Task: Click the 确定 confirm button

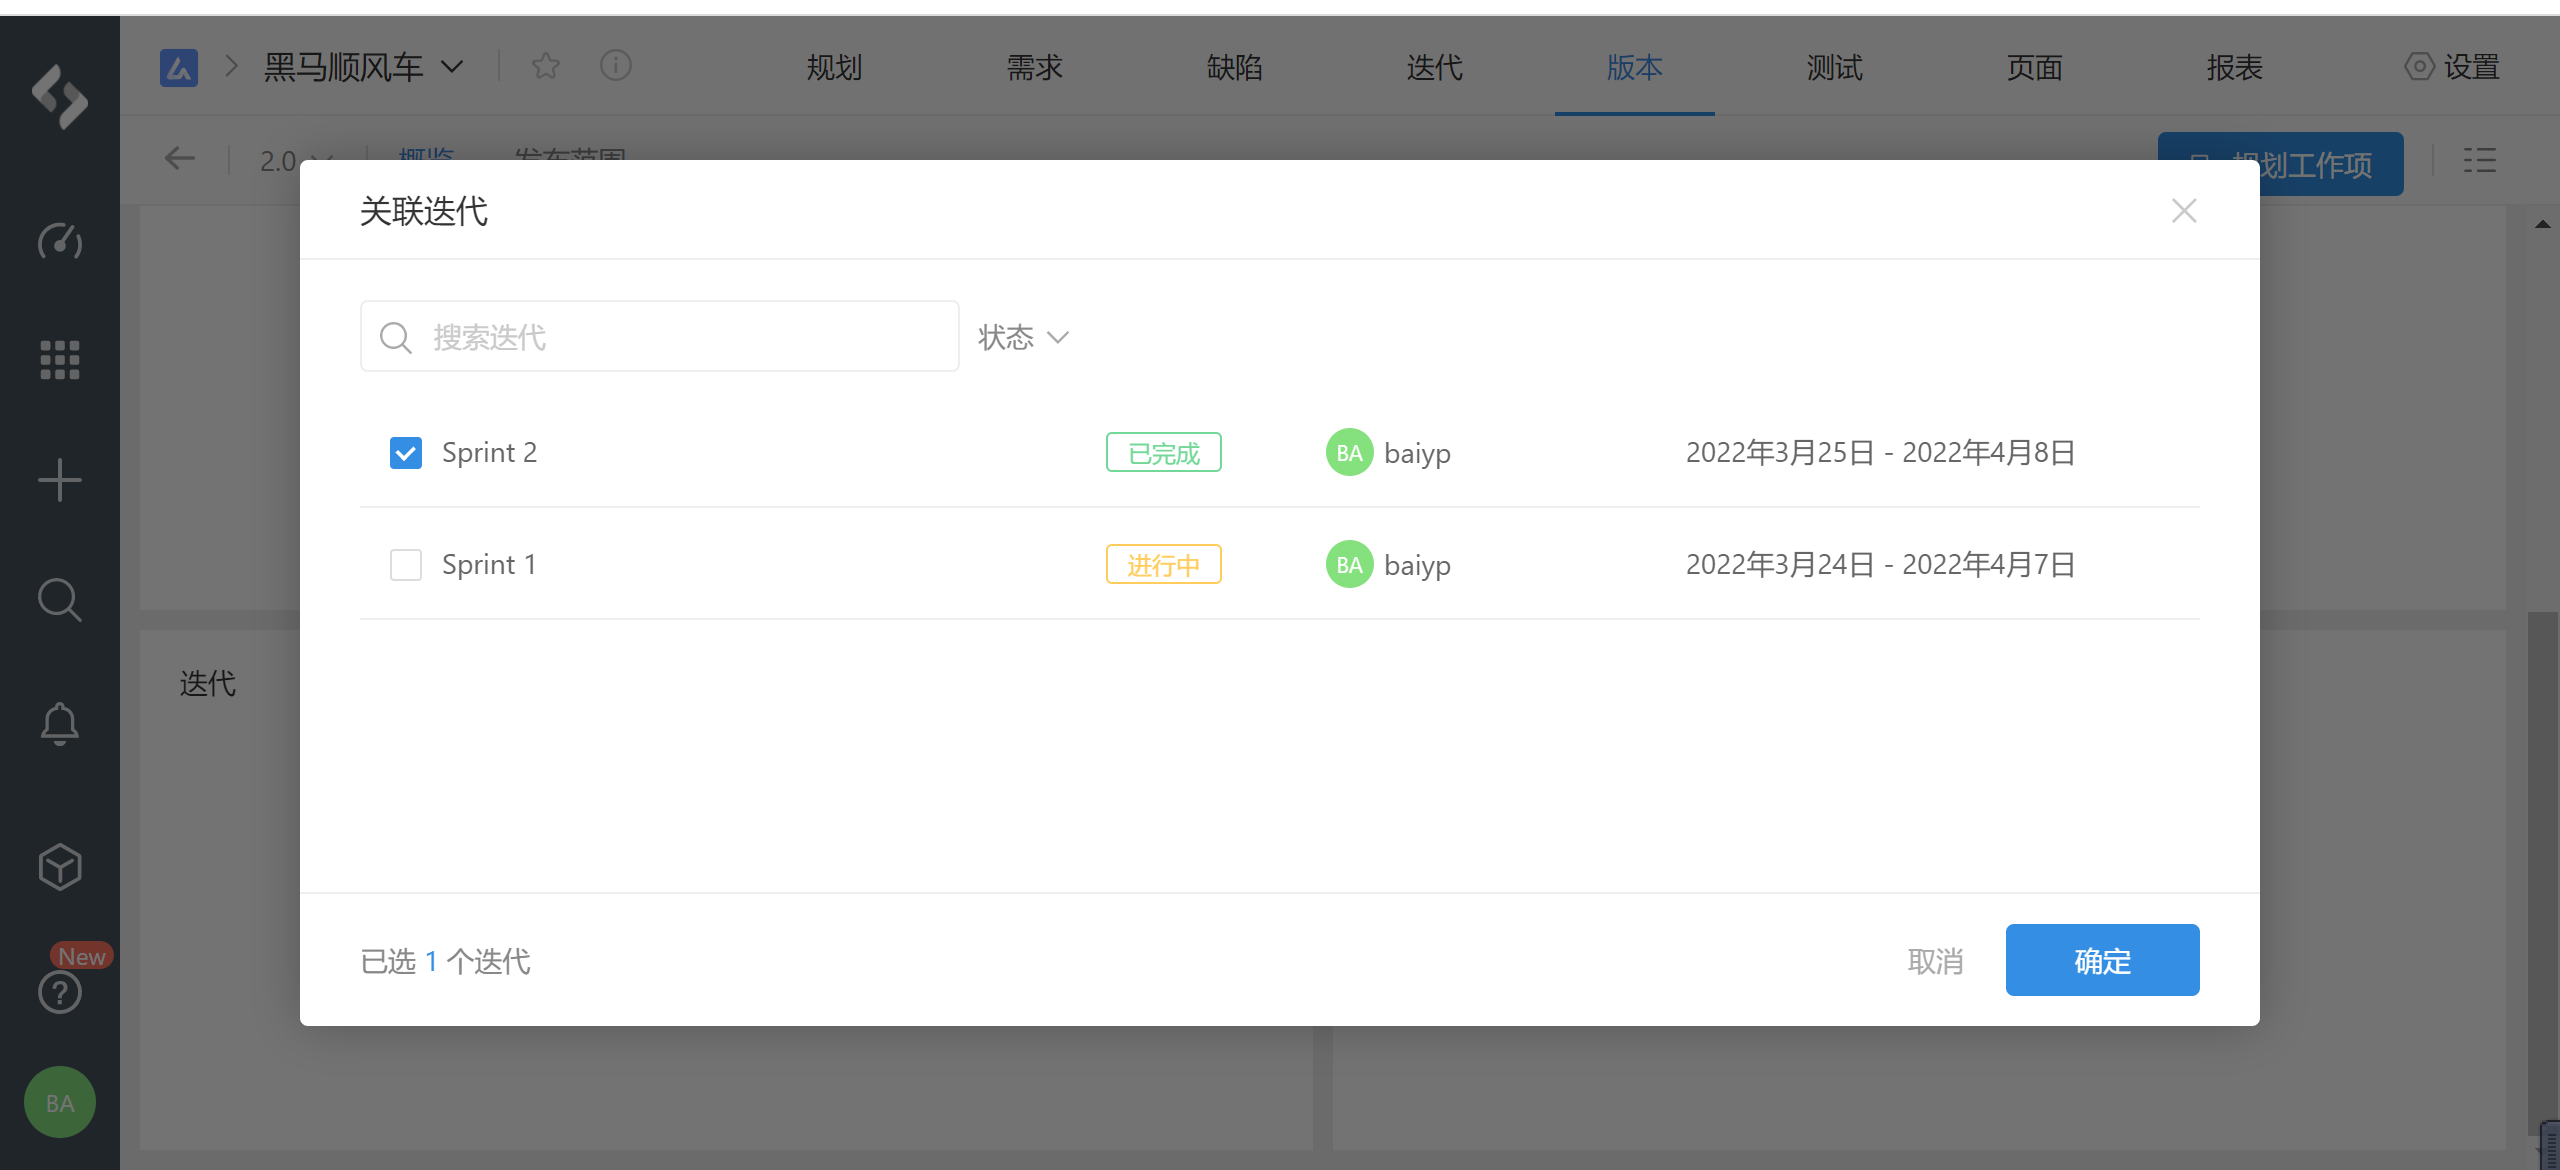Action: pyautogui.click(x=2102, y=960)
